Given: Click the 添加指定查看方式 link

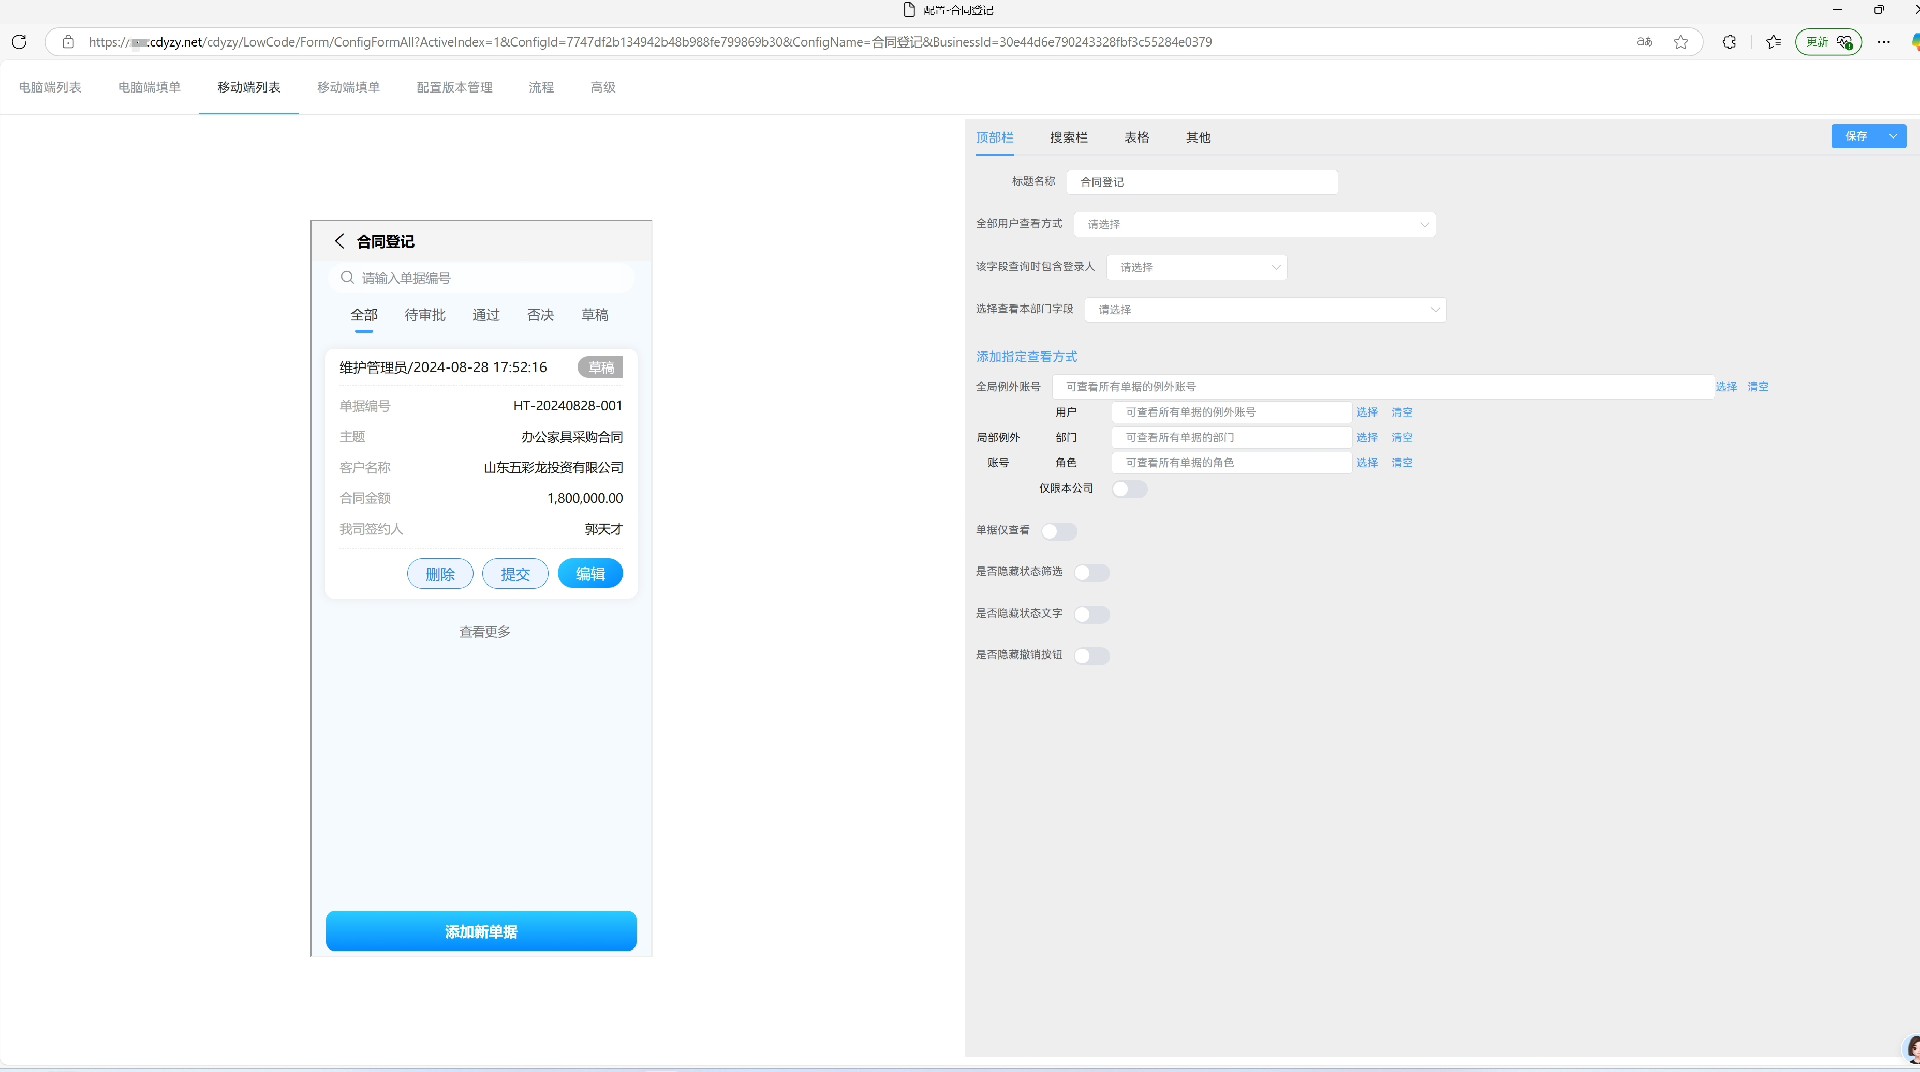Looking at the screenshot, I should coord(1027,357).
